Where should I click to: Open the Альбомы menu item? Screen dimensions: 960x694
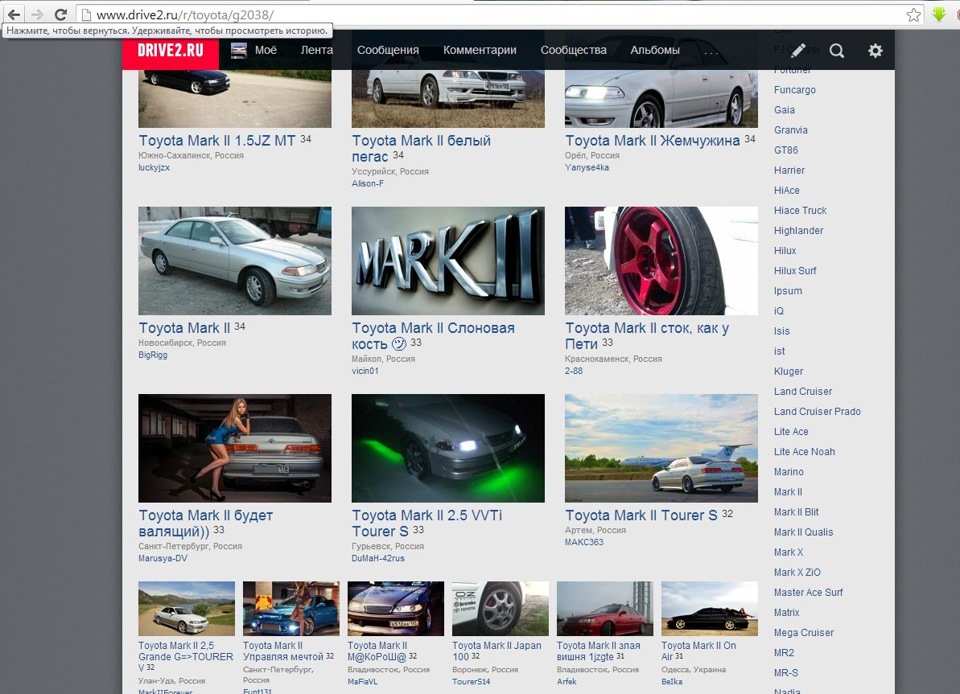click(x=655, y=50)
